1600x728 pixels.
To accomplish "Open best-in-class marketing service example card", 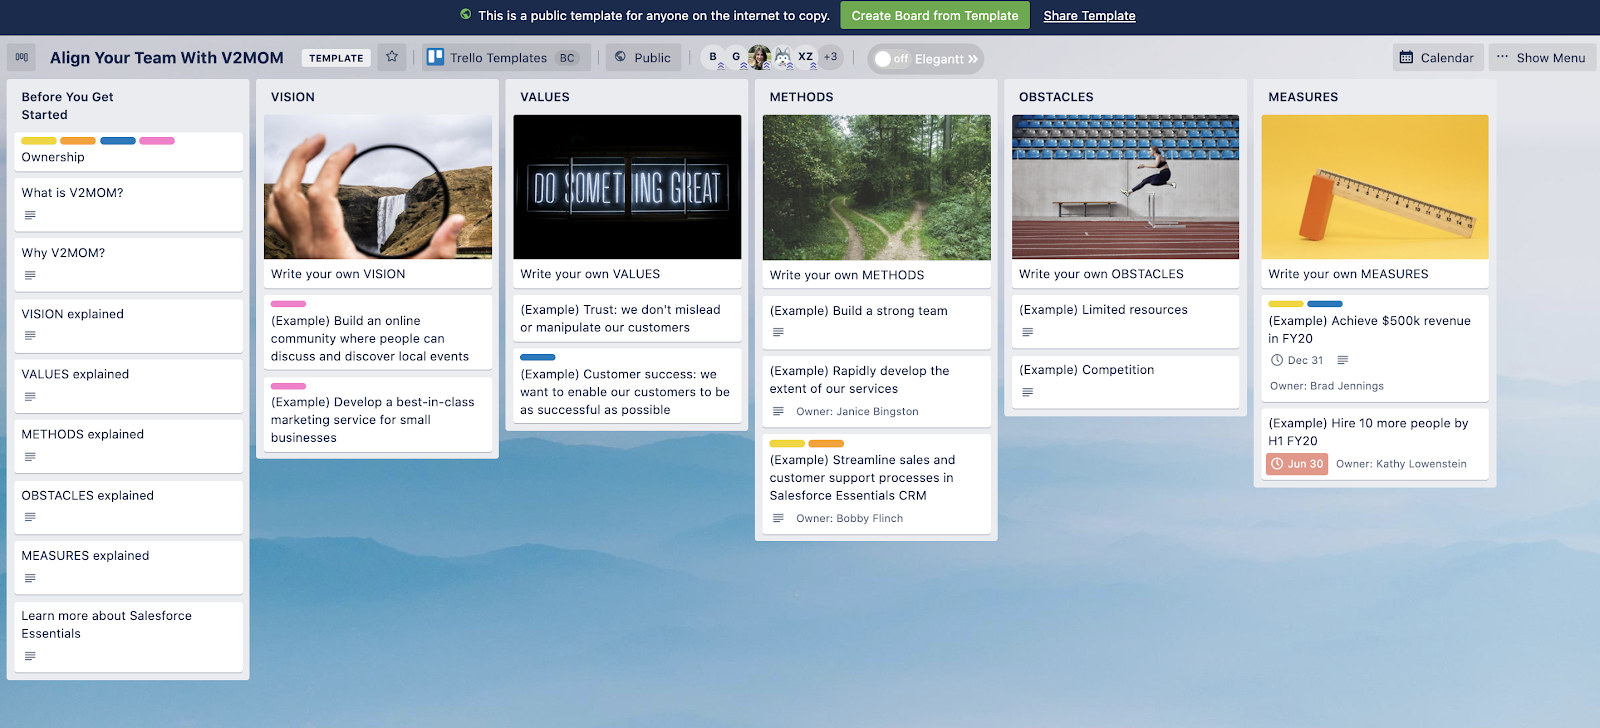I will 378,414.
